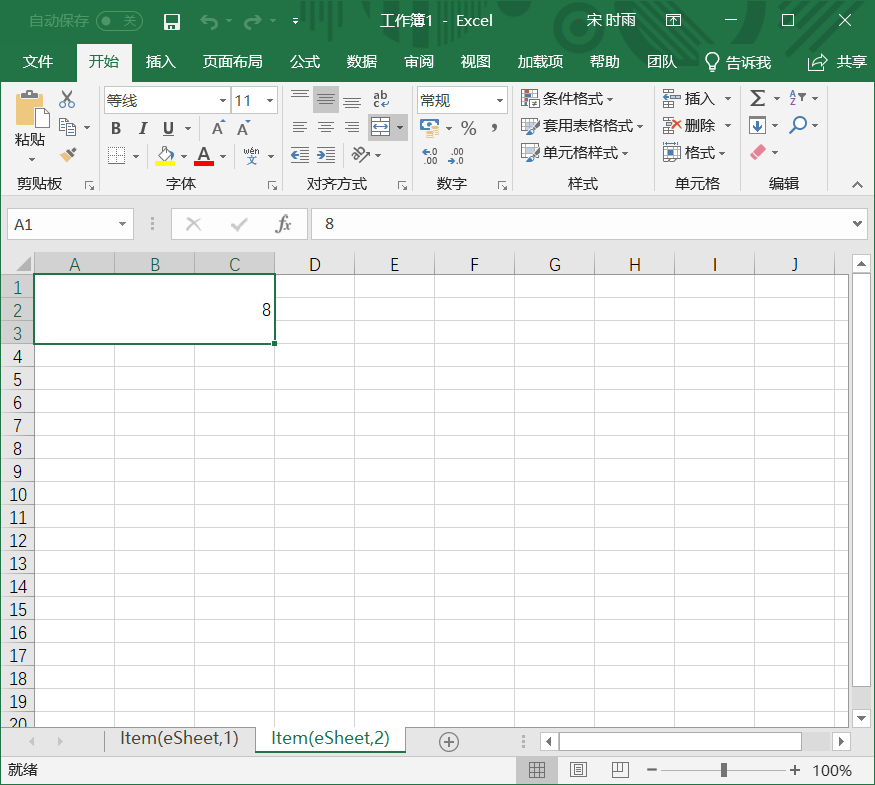Apply italic formatting to the cell
Screen dimensions: 875x785
tap(142, 128)
